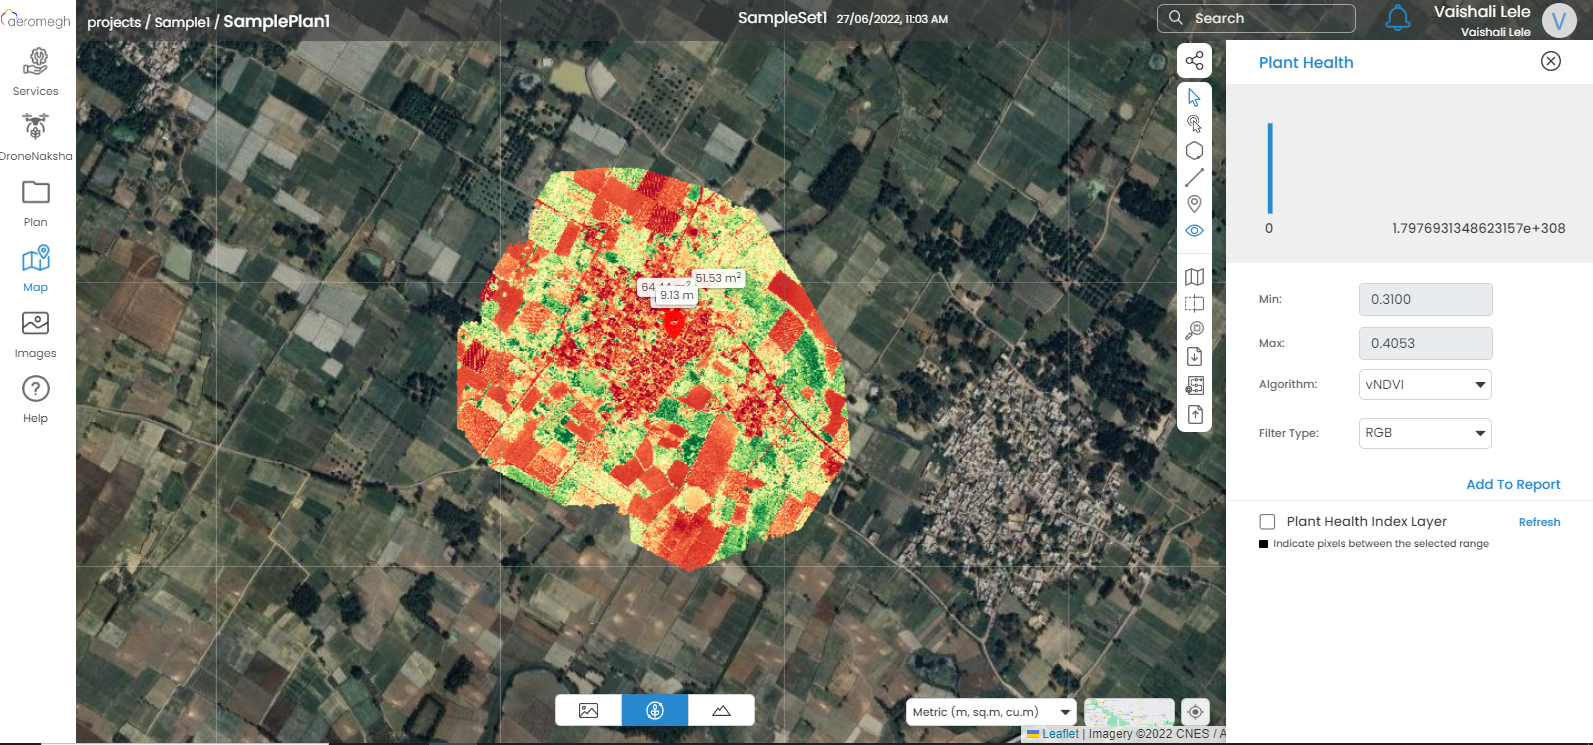1593x745 pixels.
Task: Switch to the elevation mountain view toggle
Action: [721, 711]
